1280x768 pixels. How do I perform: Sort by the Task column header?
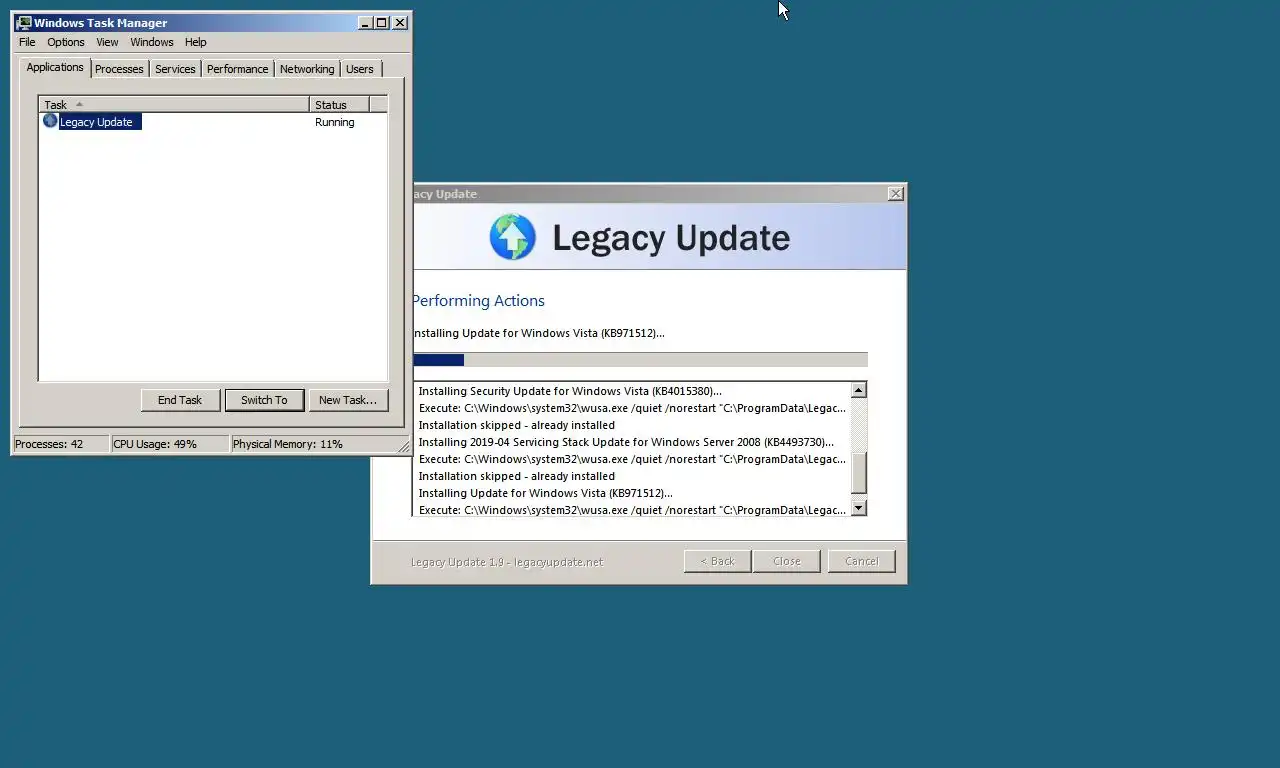pos(174,104)
